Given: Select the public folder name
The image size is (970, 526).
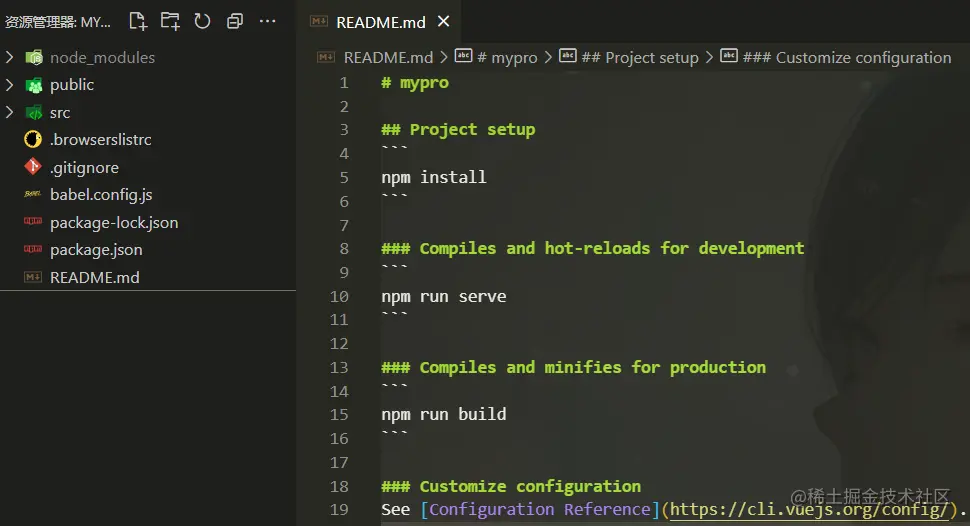Looking at the screenshot, I should tap(72, 85).
